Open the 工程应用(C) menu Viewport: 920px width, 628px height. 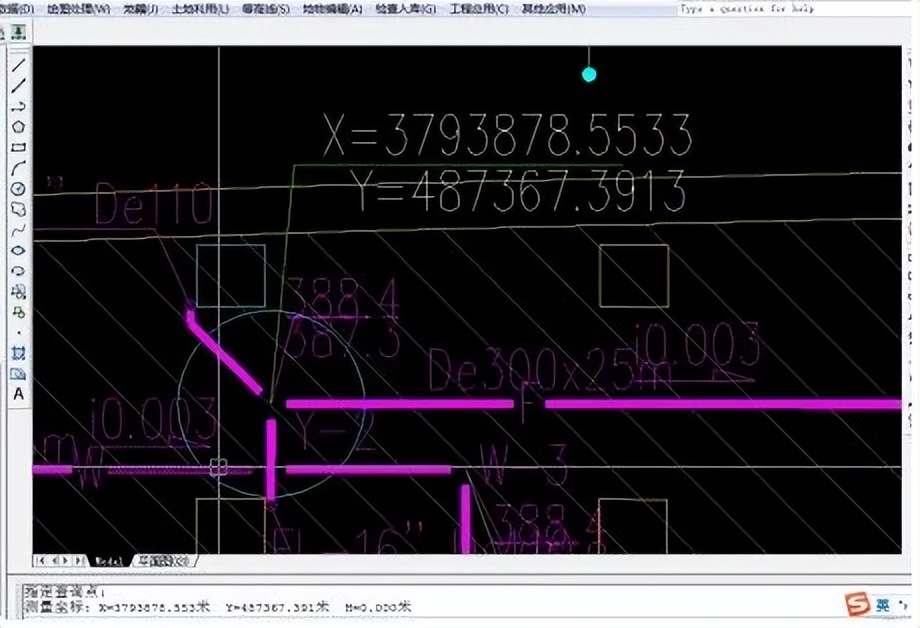479,9
